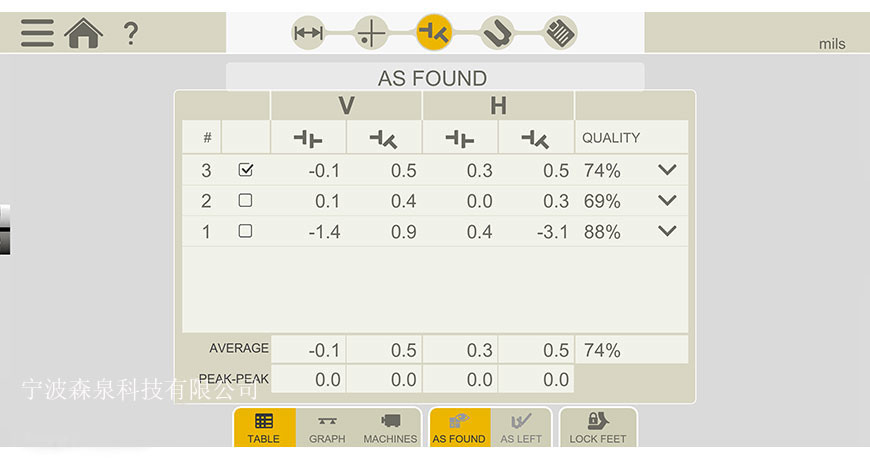Image resolution: width=870 pixels, height=460 pixels.
Task: Check the measurement 2 checkbox
Action: coord(245,201)
